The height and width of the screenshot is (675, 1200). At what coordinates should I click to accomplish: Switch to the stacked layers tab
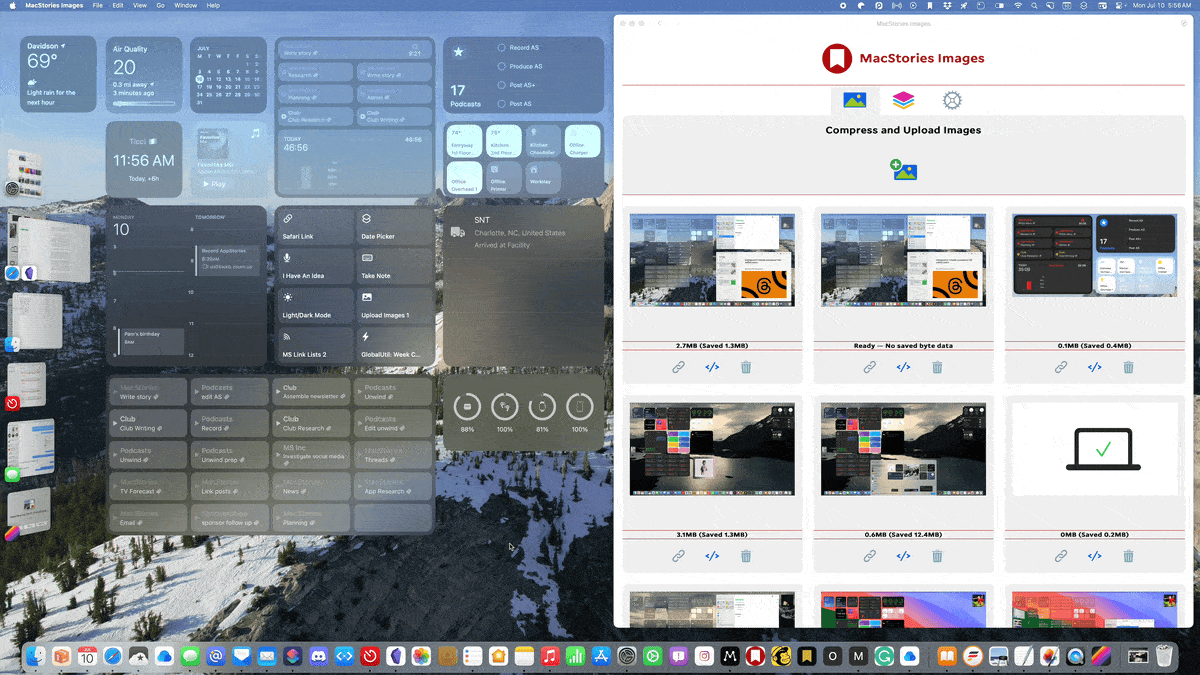pyautogui.click(x=903, y=100)
